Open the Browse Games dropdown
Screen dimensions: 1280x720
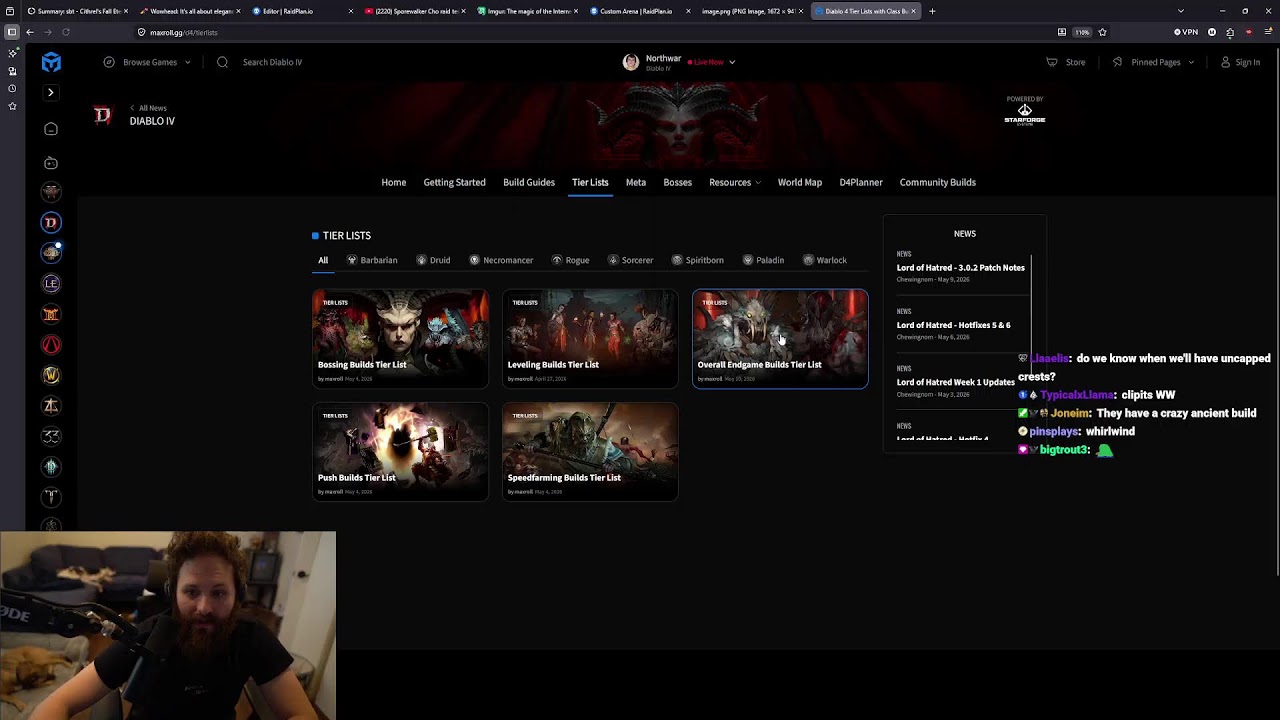pos(147,62)
